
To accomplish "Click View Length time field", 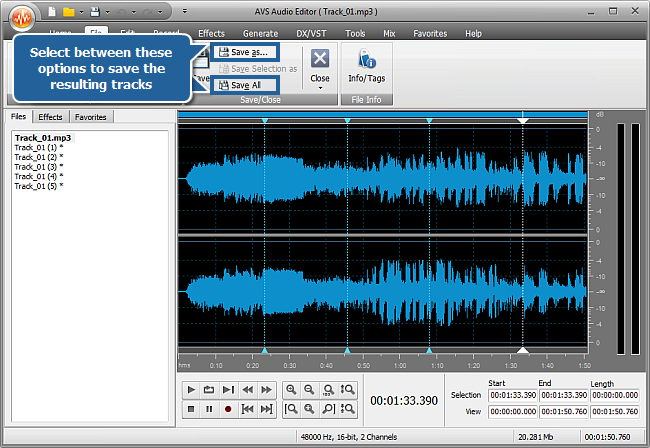I will coord(615,412).
